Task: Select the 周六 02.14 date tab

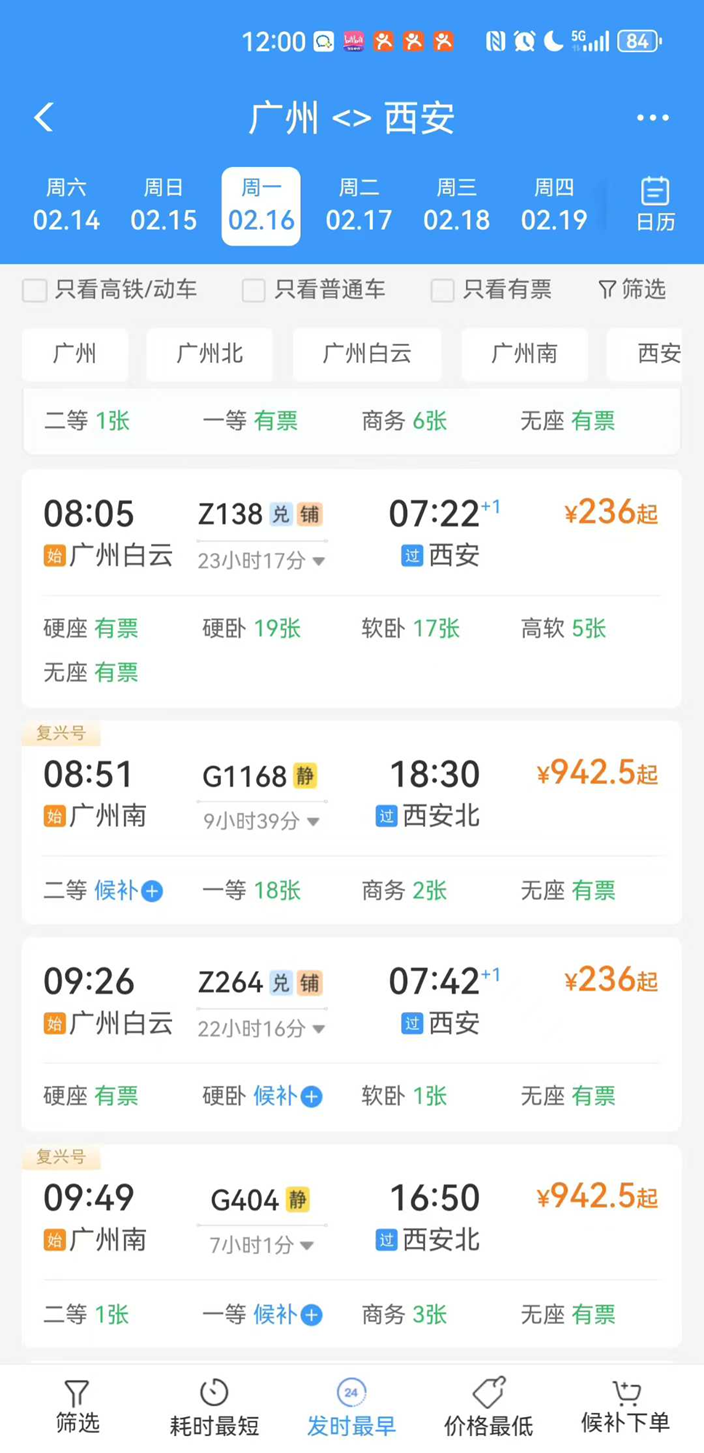Action: [66, 206]
